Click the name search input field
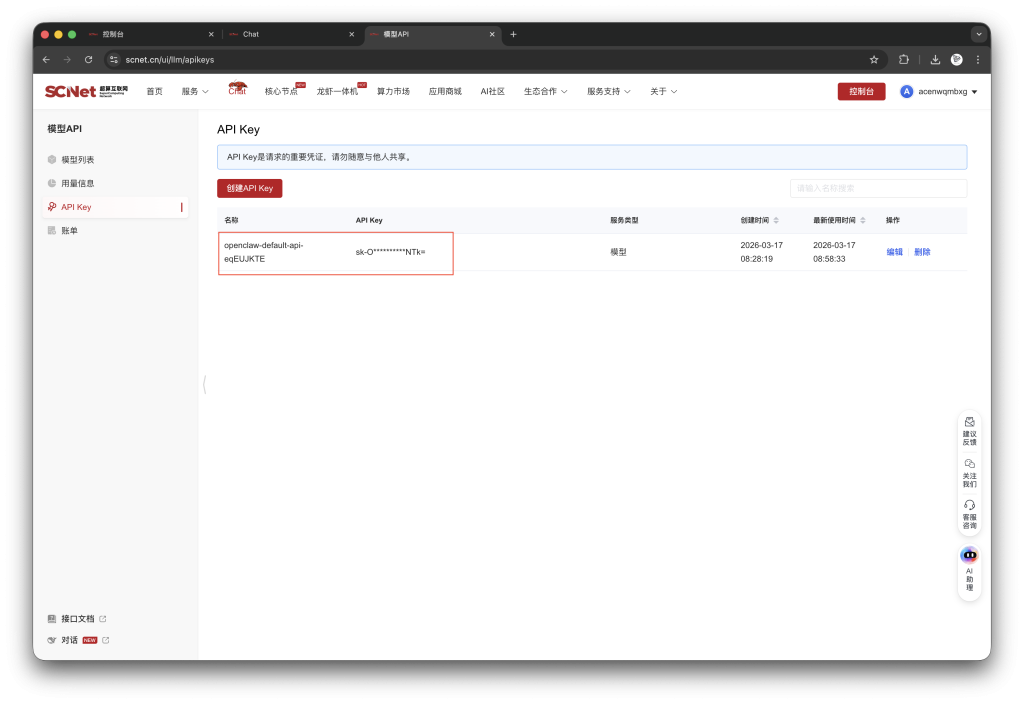Image resolution: width=1024 pixels, height=704 pixels. 877,188
